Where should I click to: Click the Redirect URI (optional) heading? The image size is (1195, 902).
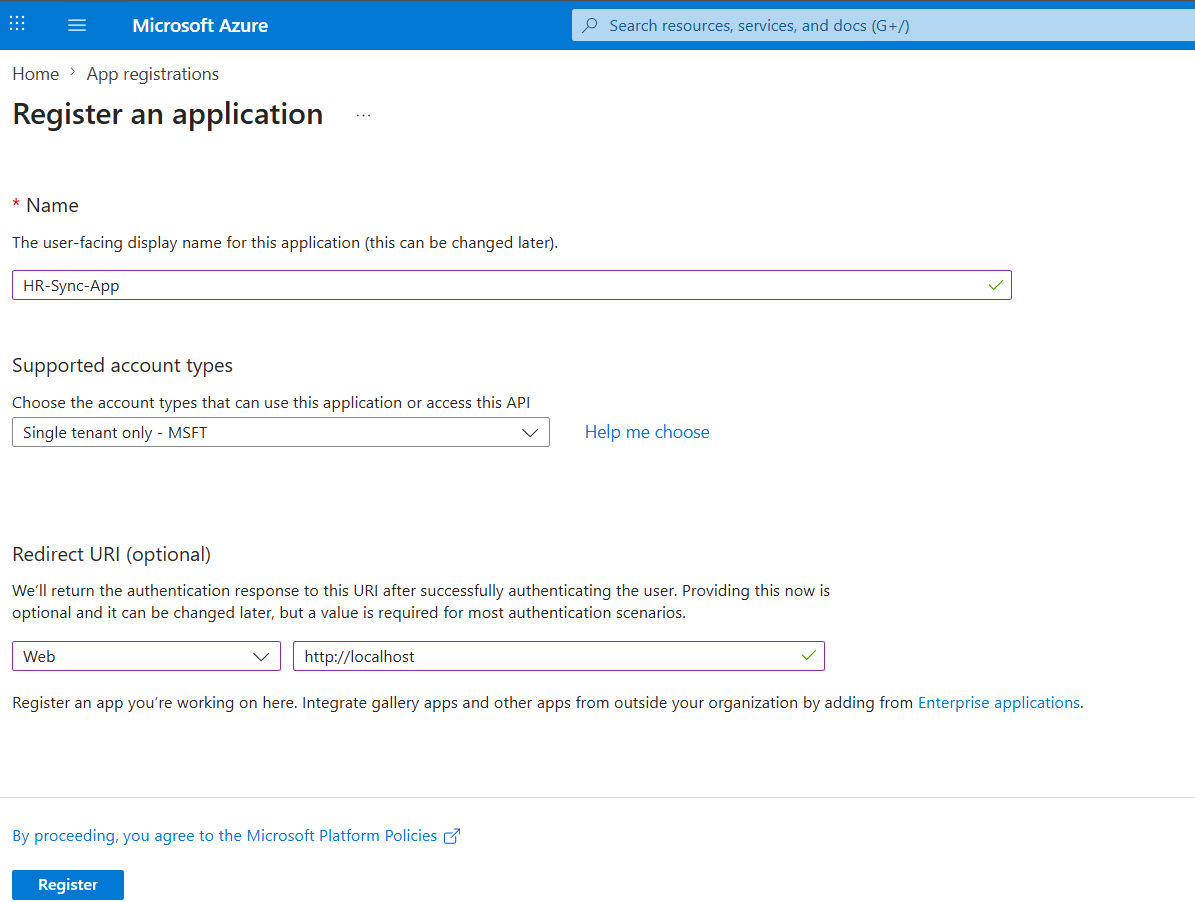coord(111,554)
